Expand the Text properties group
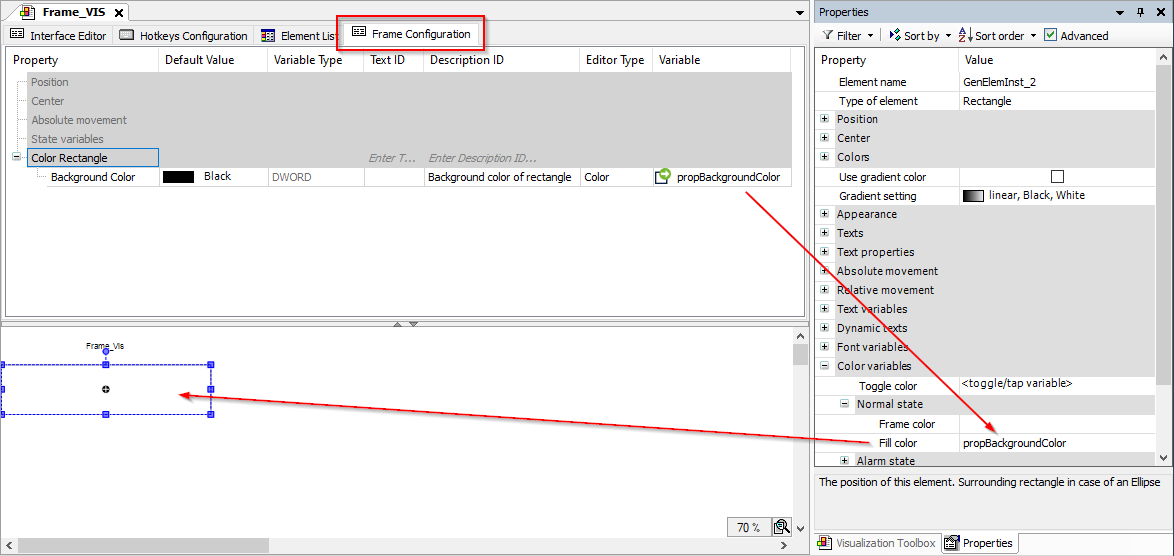Screen dimensions: 1174x556 coord(825,252)
